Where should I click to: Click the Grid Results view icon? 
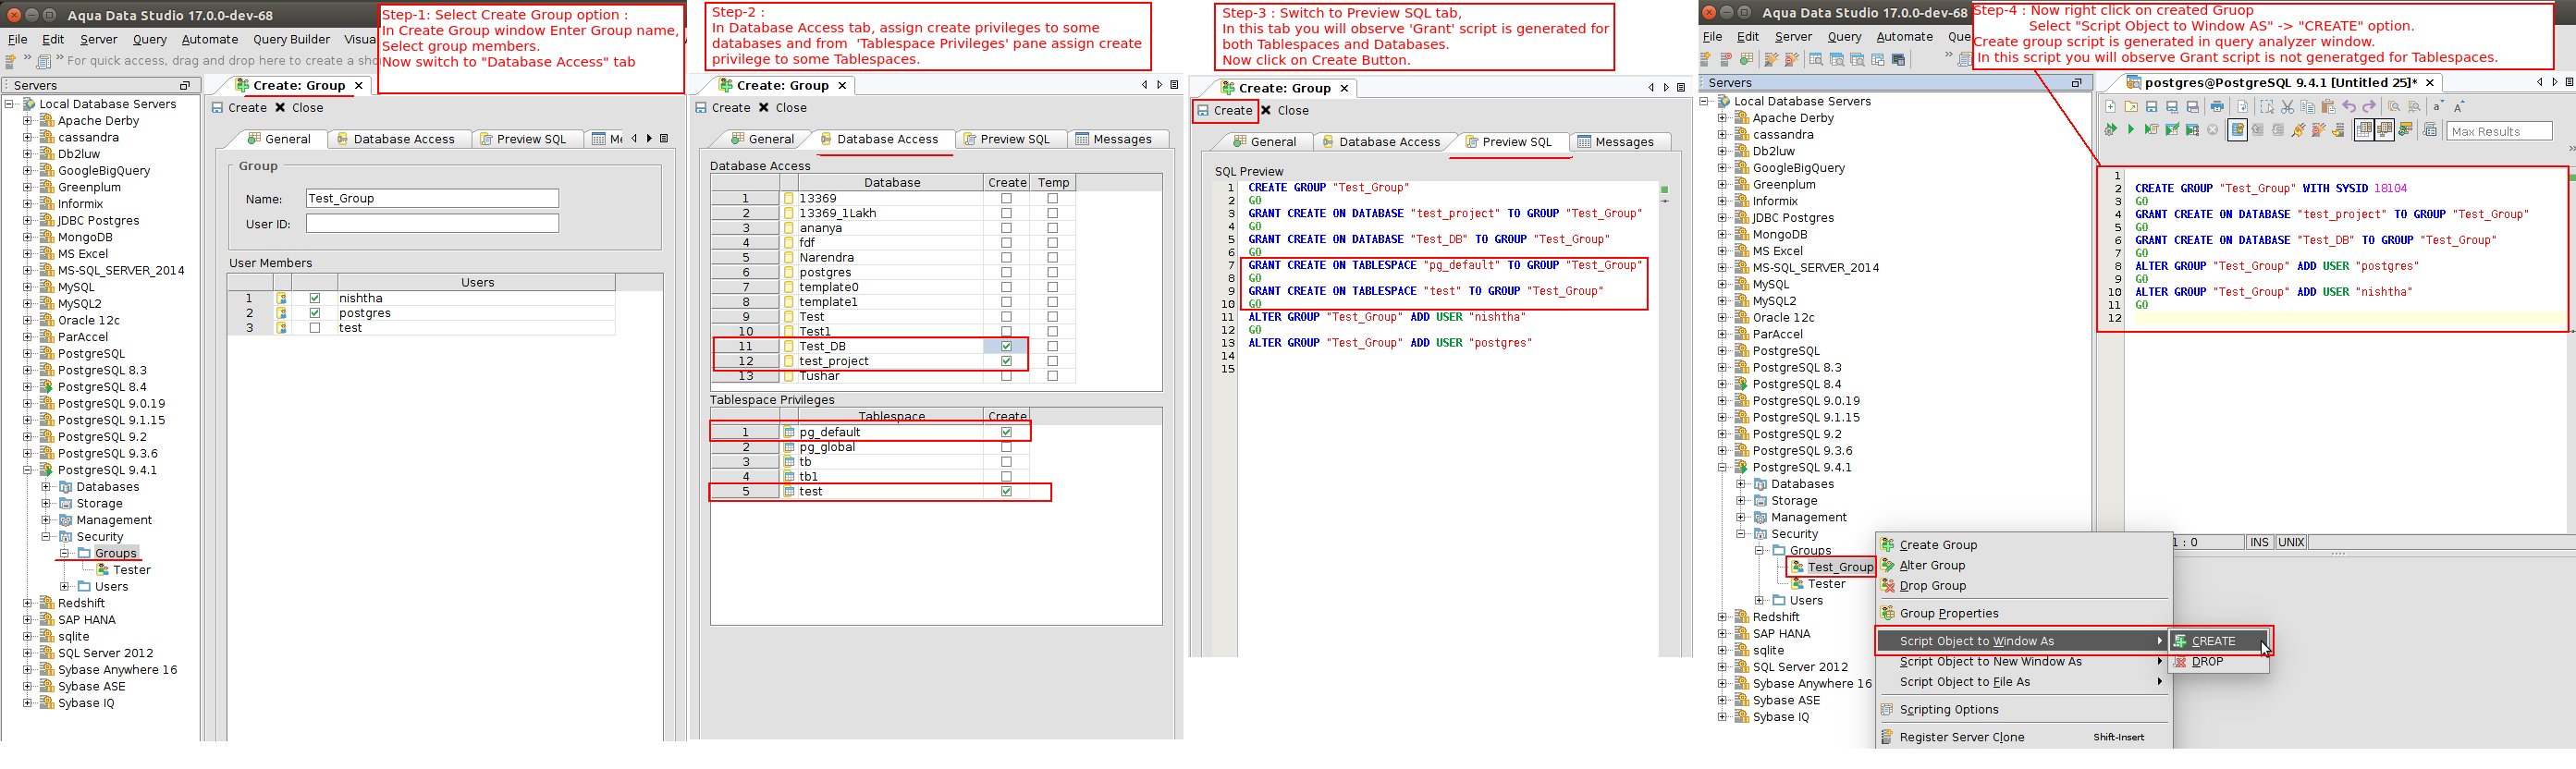pos(2364,130)
